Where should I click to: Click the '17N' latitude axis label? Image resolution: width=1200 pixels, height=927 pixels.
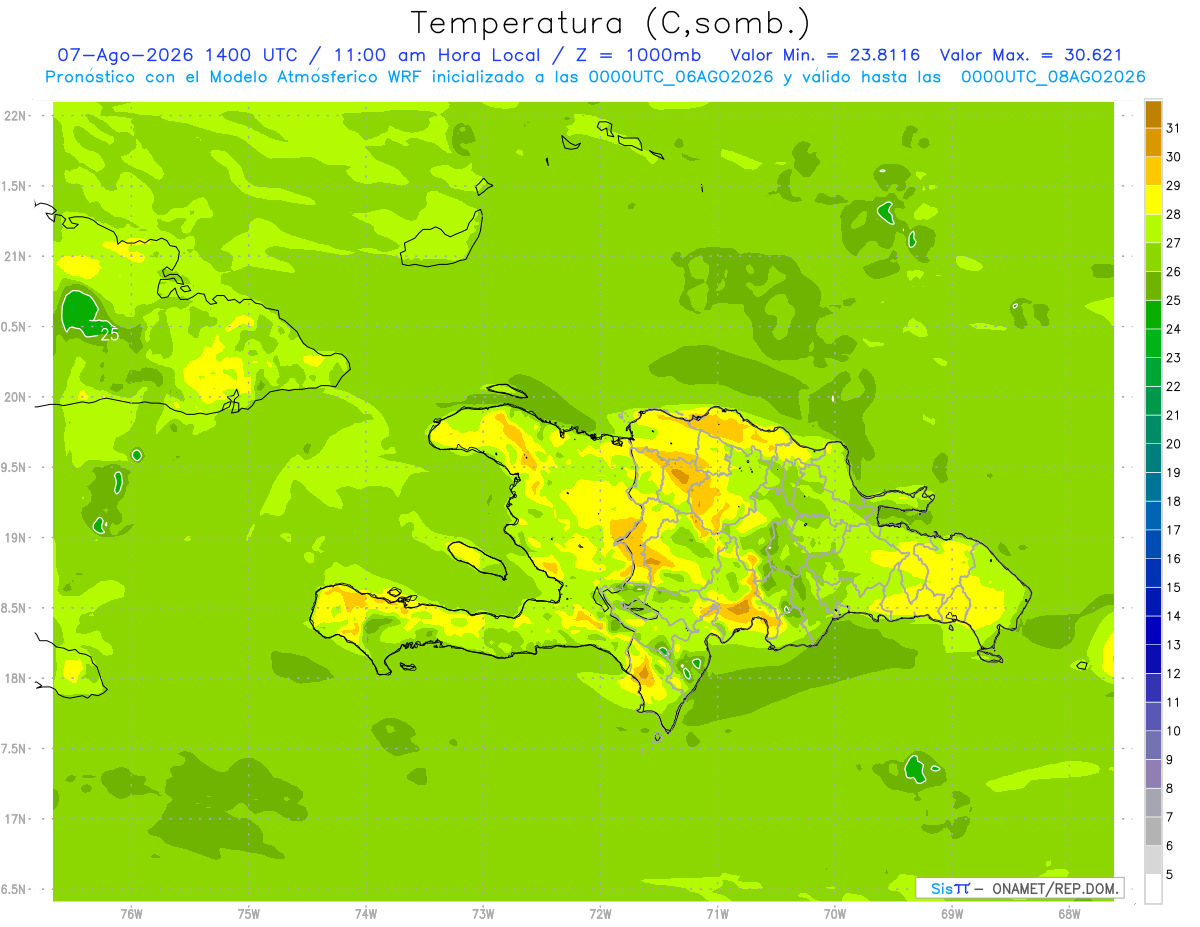click(x=16, y=819)
